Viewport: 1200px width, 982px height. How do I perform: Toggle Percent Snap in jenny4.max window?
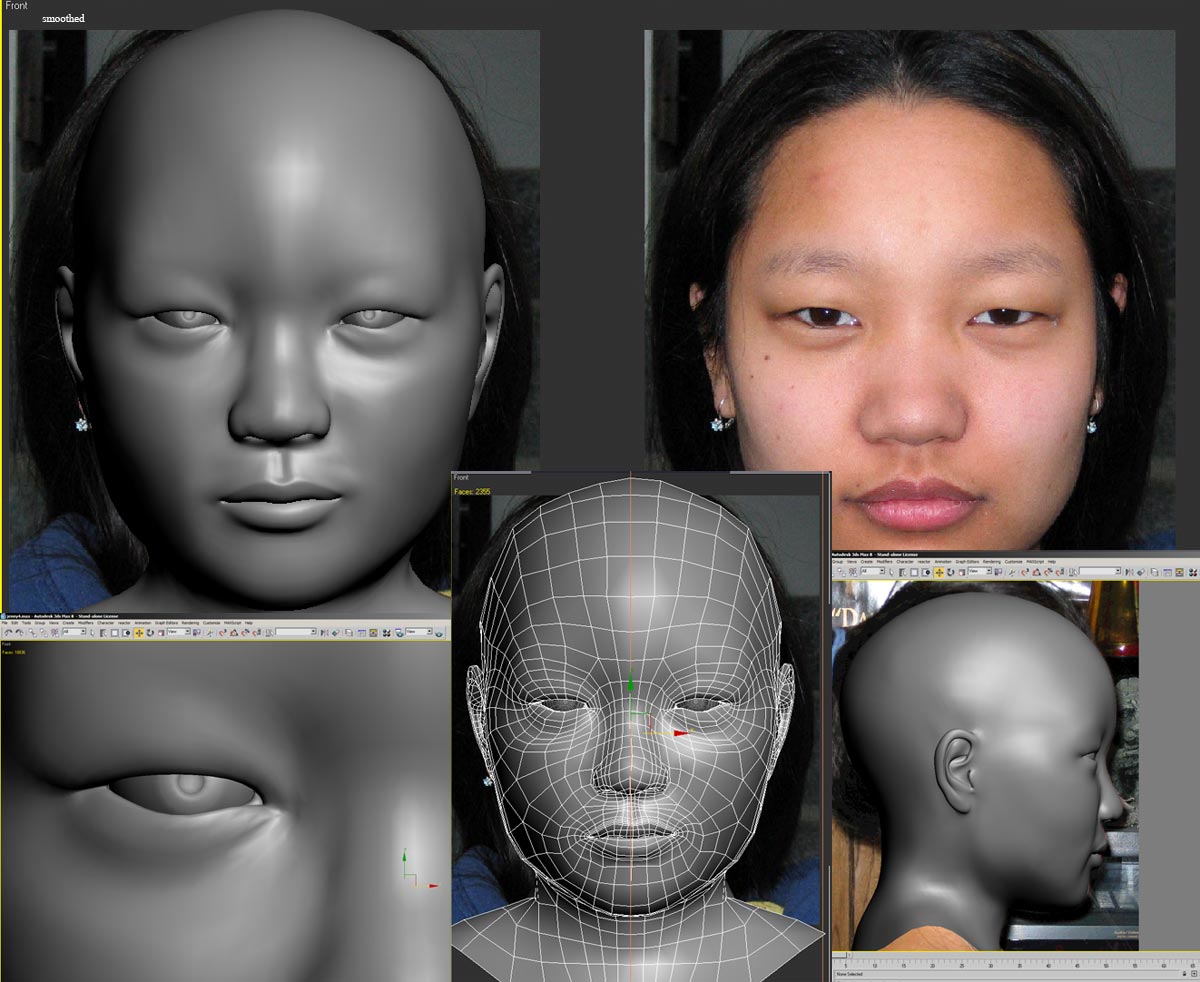pyautogui.click(x=246, y=633)
